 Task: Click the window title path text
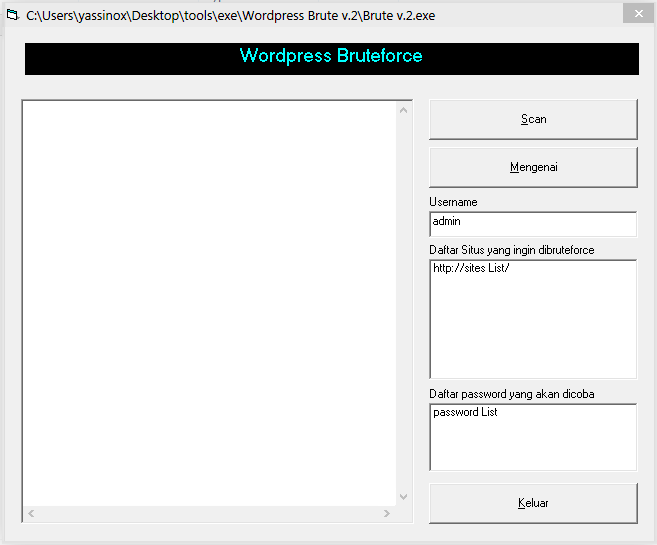point(230,16)
